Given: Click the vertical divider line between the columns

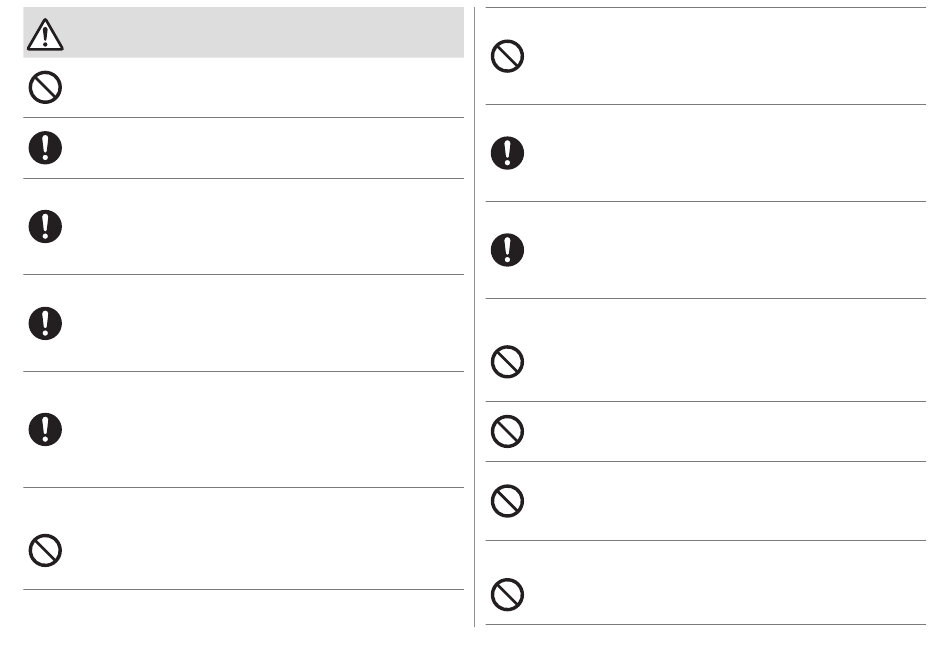Looking at the screenshot, I should (x=474, y=317).
